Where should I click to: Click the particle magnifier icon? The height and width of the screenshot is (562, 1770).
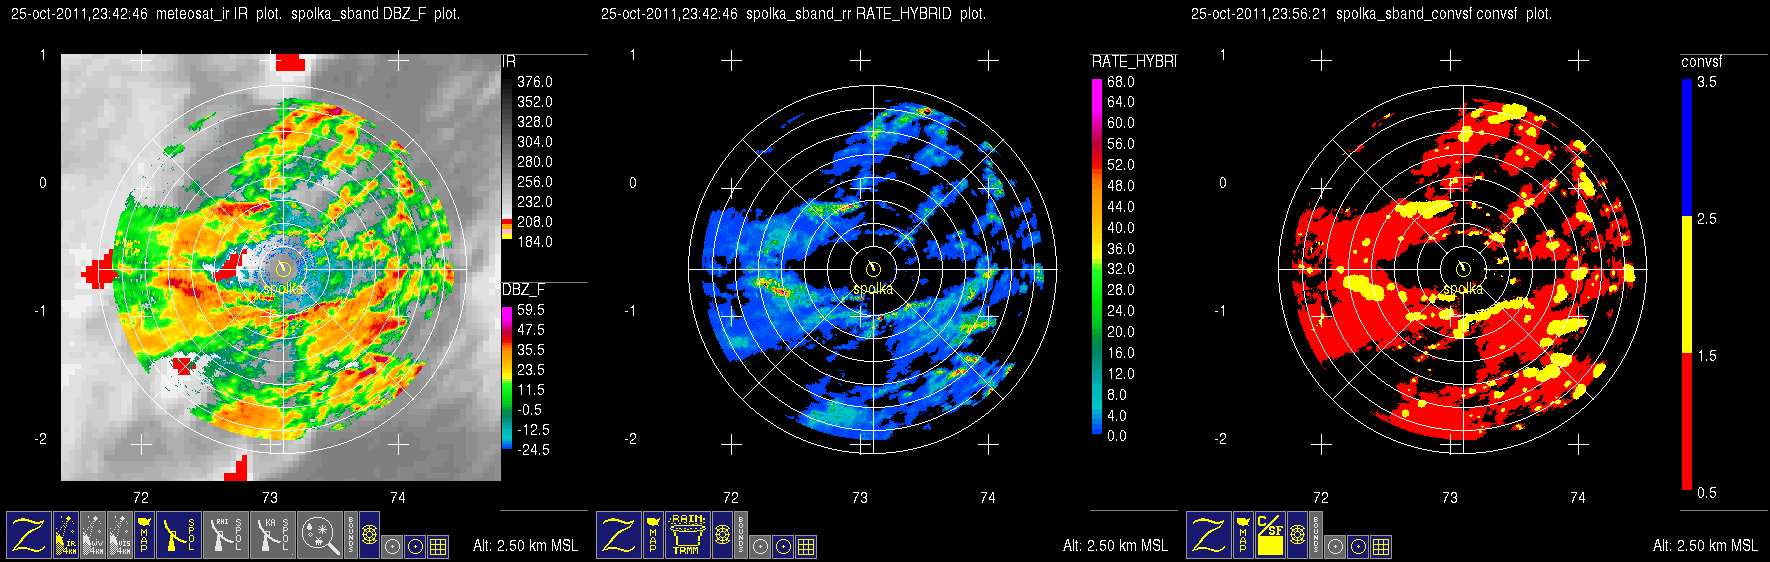pos(320,535)
